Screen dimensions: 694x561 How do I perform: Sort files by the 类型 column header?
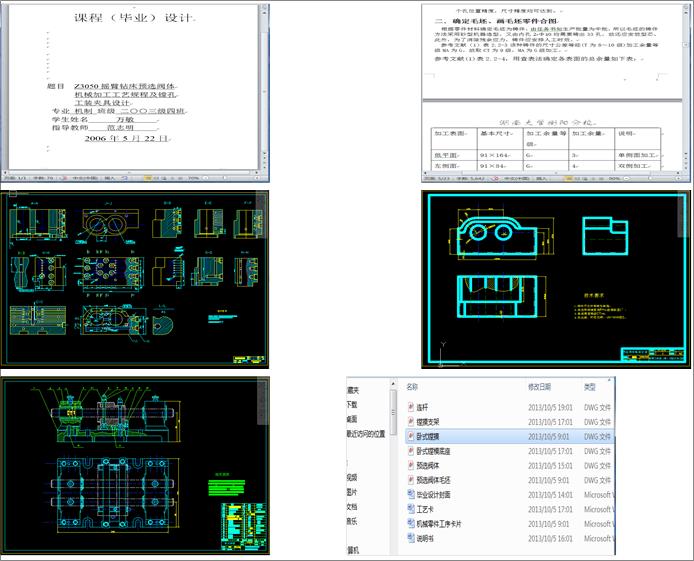tap(590, 387)
